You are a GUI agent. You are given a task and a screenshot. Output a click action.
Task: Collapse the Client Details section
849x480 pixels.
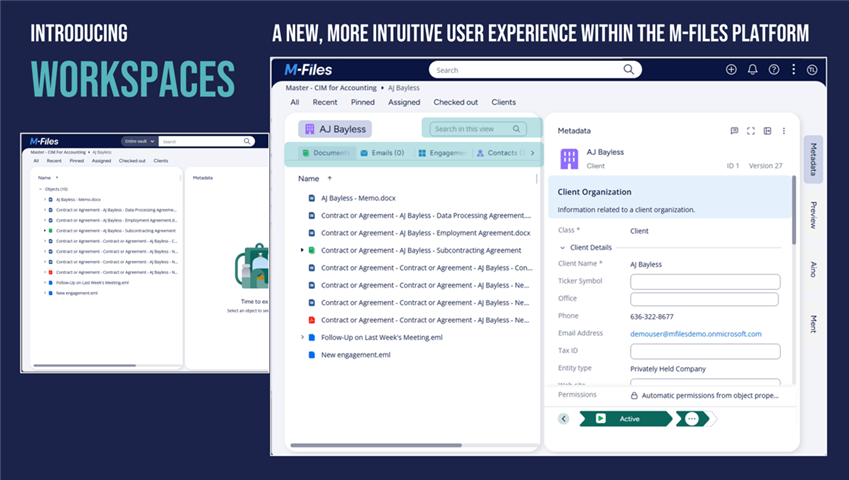tap(562, 247)
